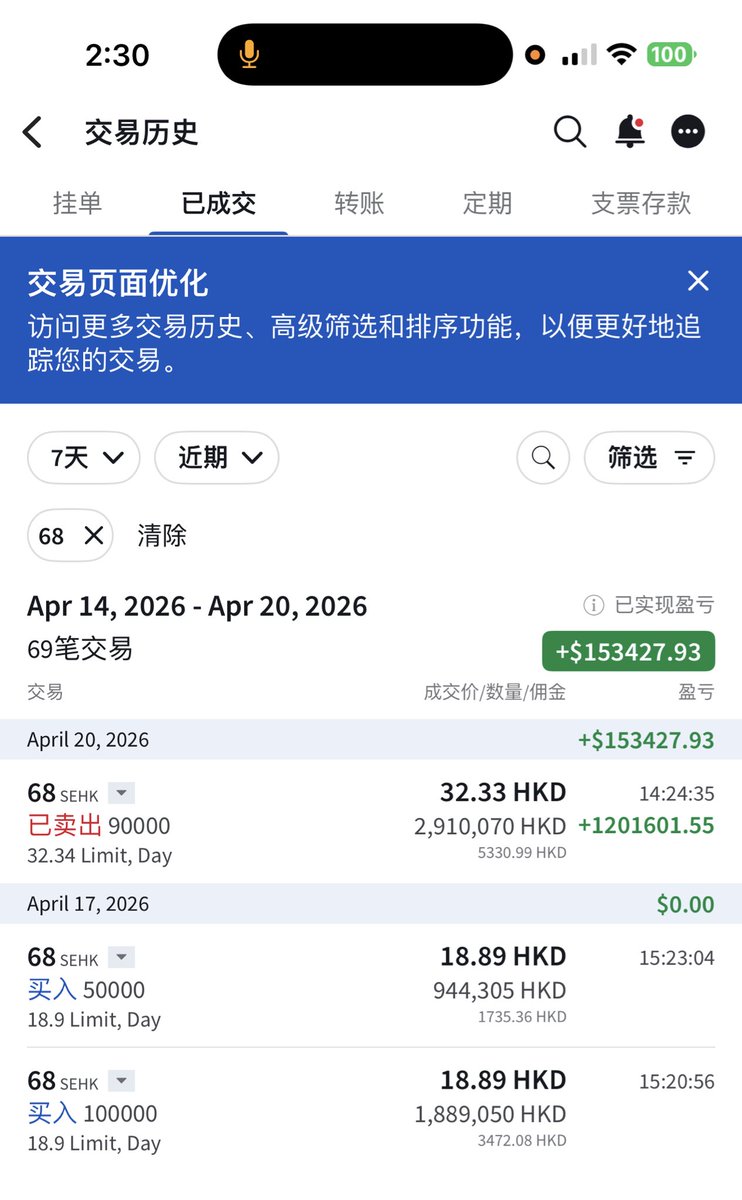
Task: Tap the Apr 14, 2026 - Apr 20, 2026 range
Action: click(197, 606)
